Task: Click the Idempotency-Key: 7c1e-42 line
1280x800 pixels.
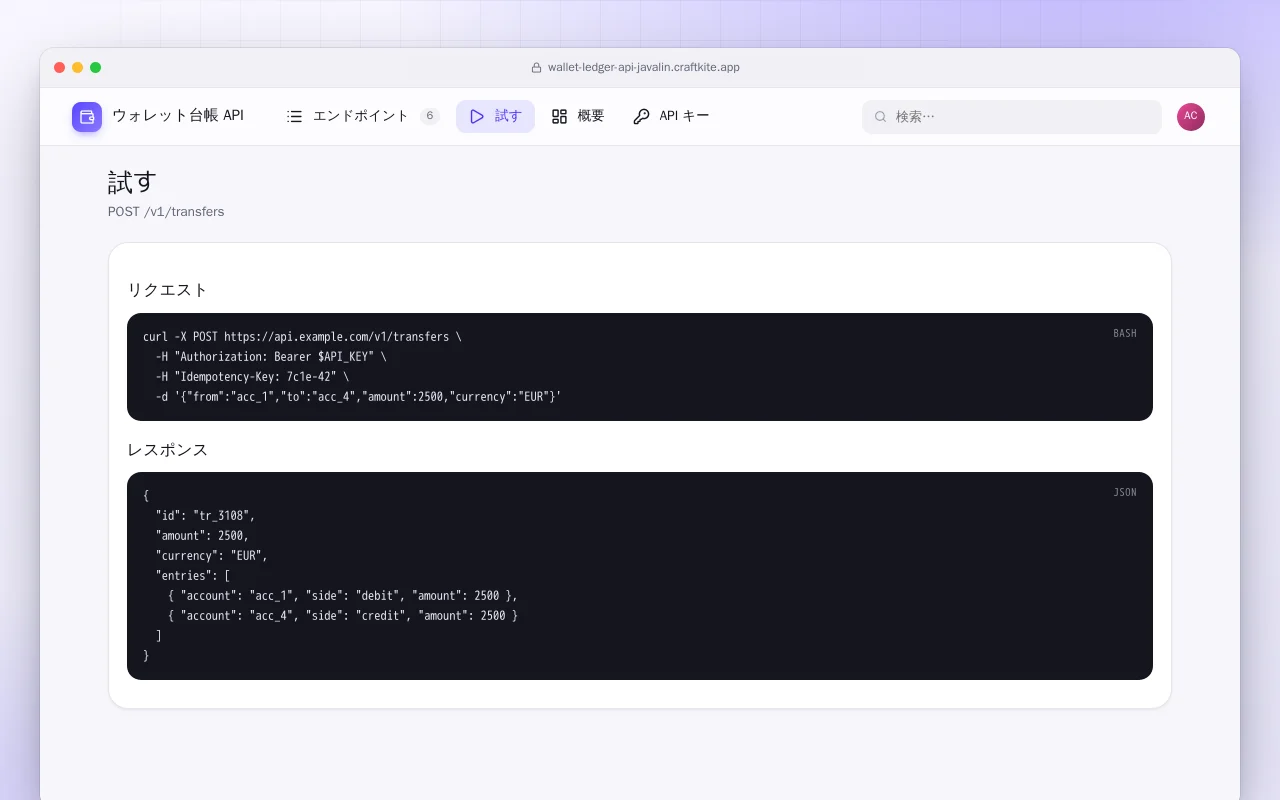Action: point(252,377)
